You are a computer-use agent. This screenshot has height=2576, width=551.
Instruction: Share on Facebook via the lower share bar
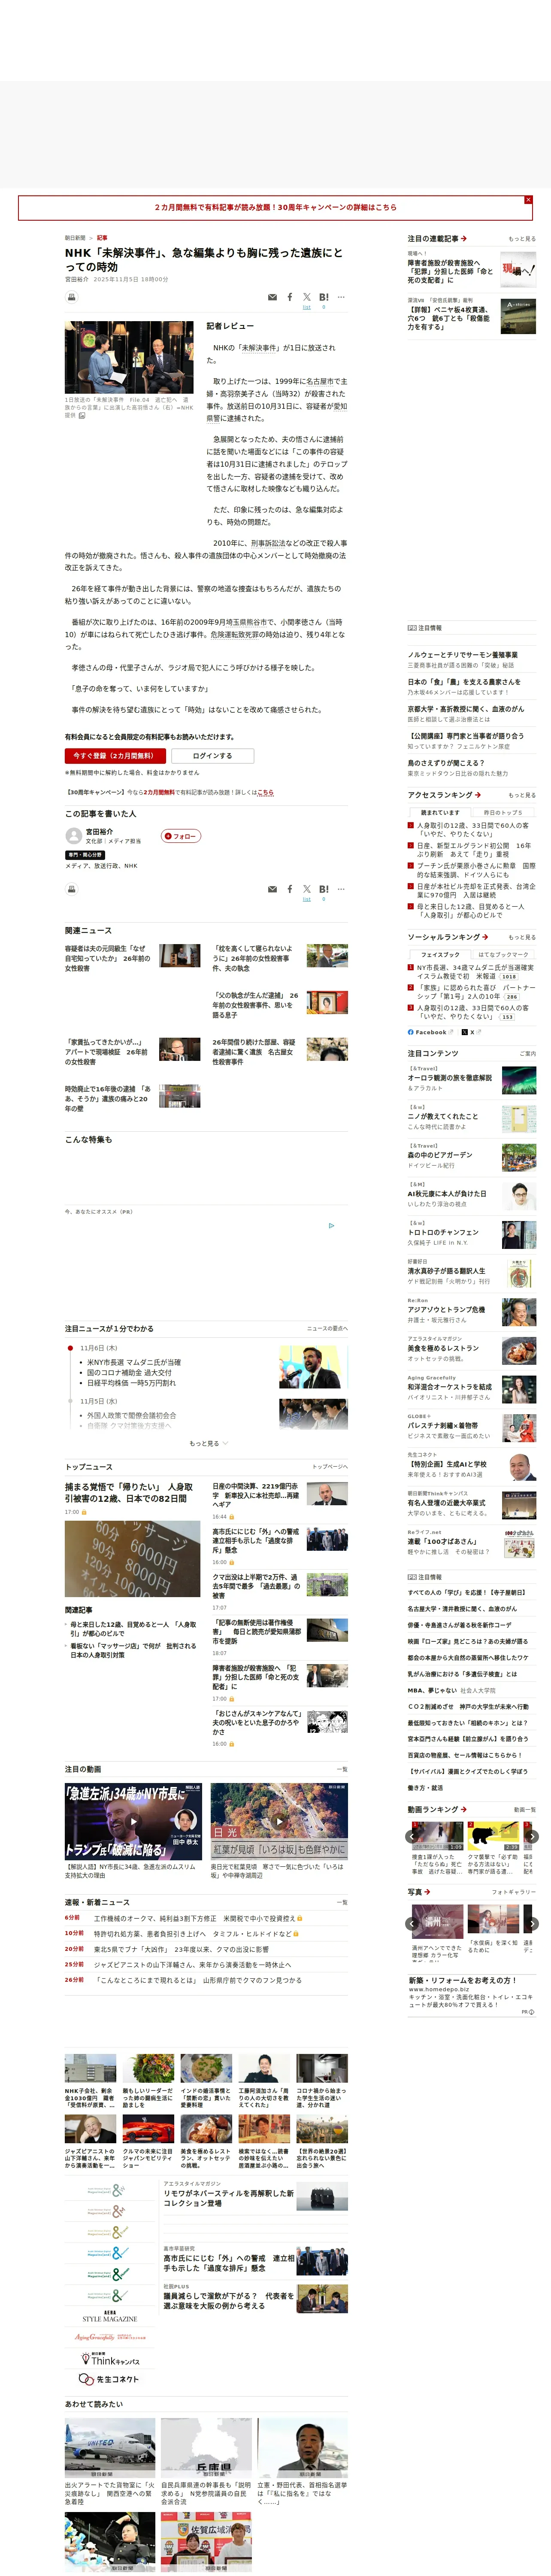tap(290, 889)
